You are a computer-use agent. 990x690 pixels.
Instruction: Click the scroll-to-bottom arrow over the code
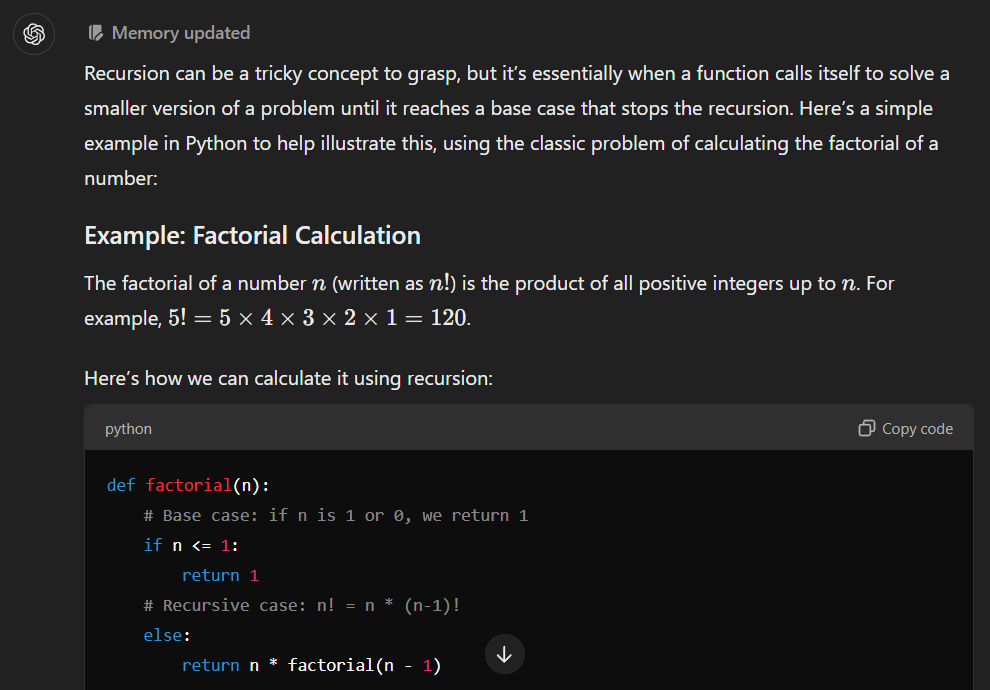tap(504, 654)
